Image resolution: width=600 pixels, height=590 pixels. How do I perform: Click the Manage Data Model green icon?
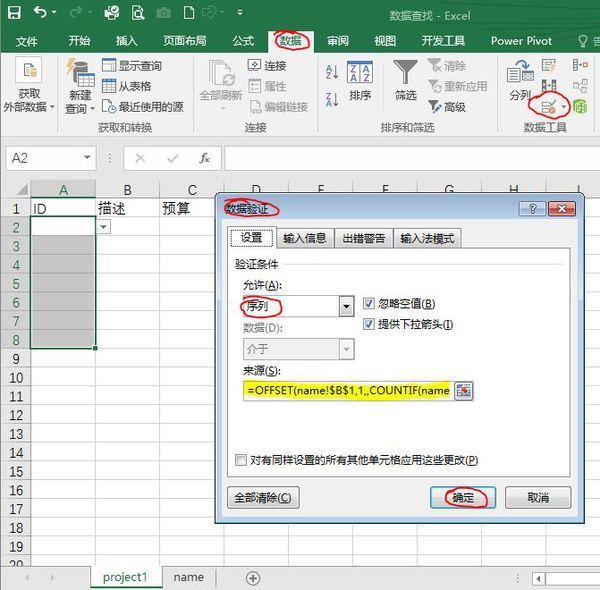click(580, 107)
